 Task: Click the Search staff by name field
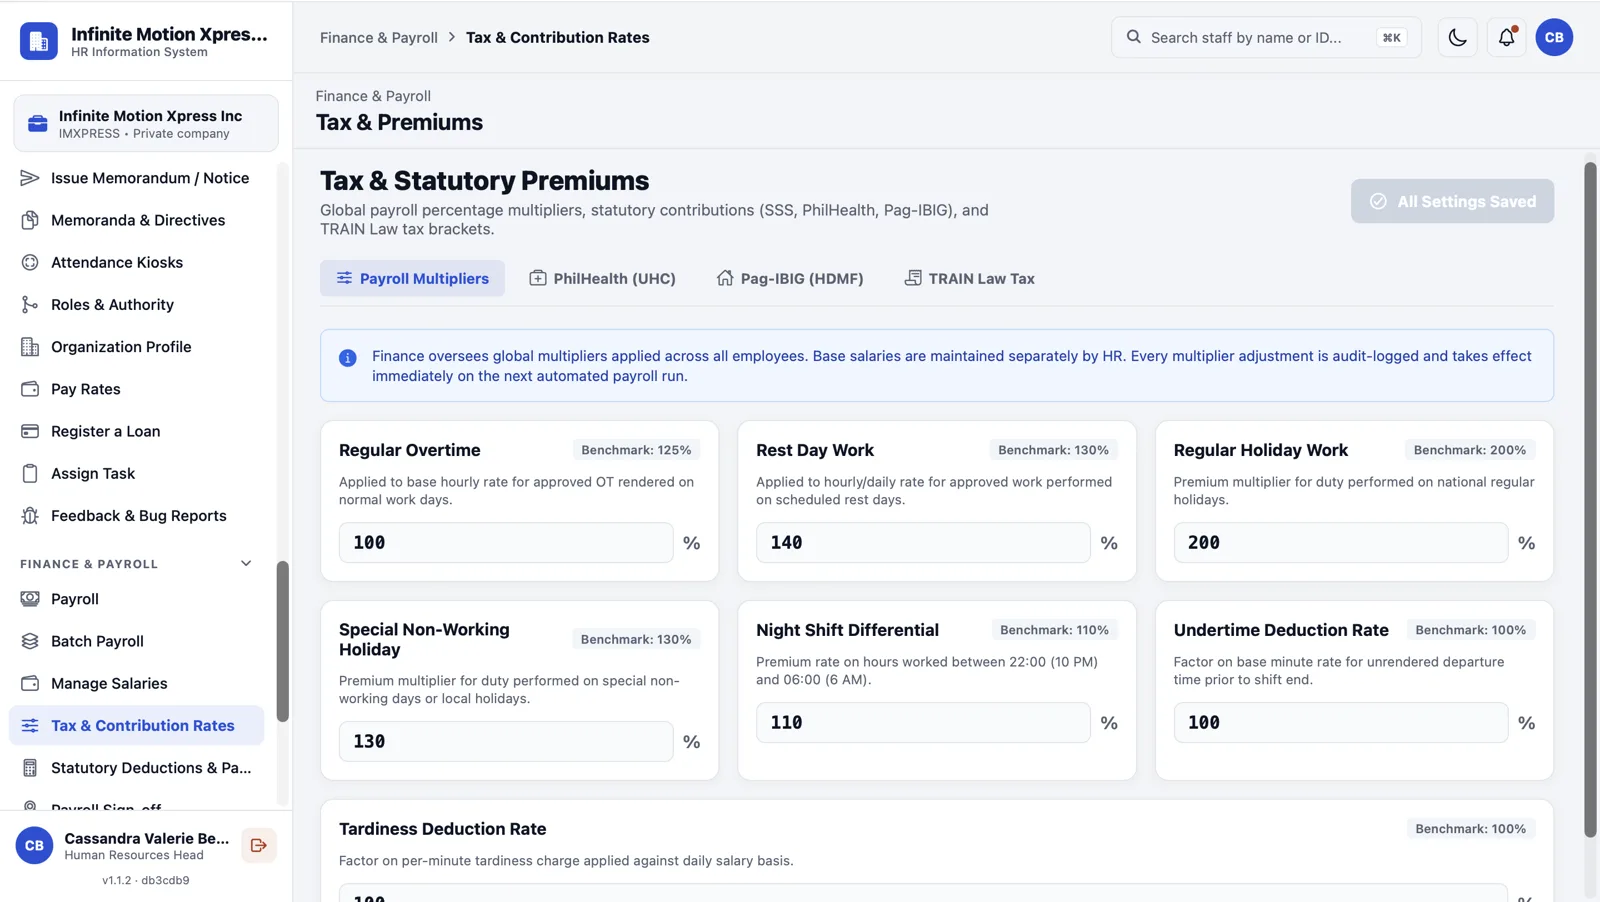click(x=1265, y=37)
